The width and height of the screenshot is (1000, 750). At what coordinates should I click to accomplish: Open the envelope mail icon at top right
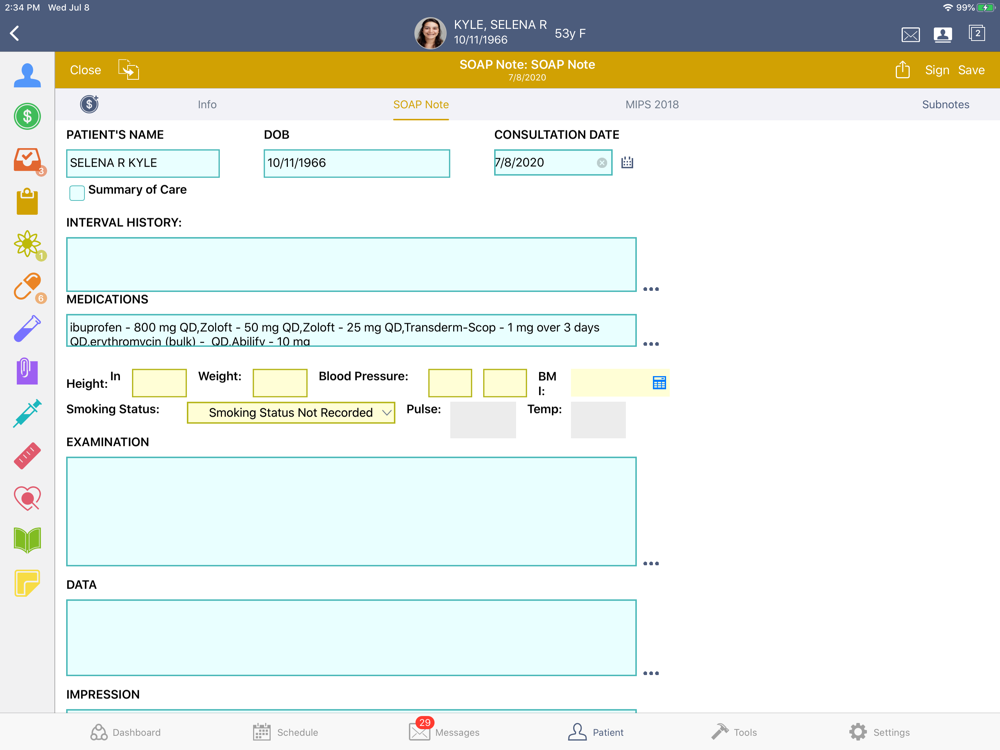910,34
